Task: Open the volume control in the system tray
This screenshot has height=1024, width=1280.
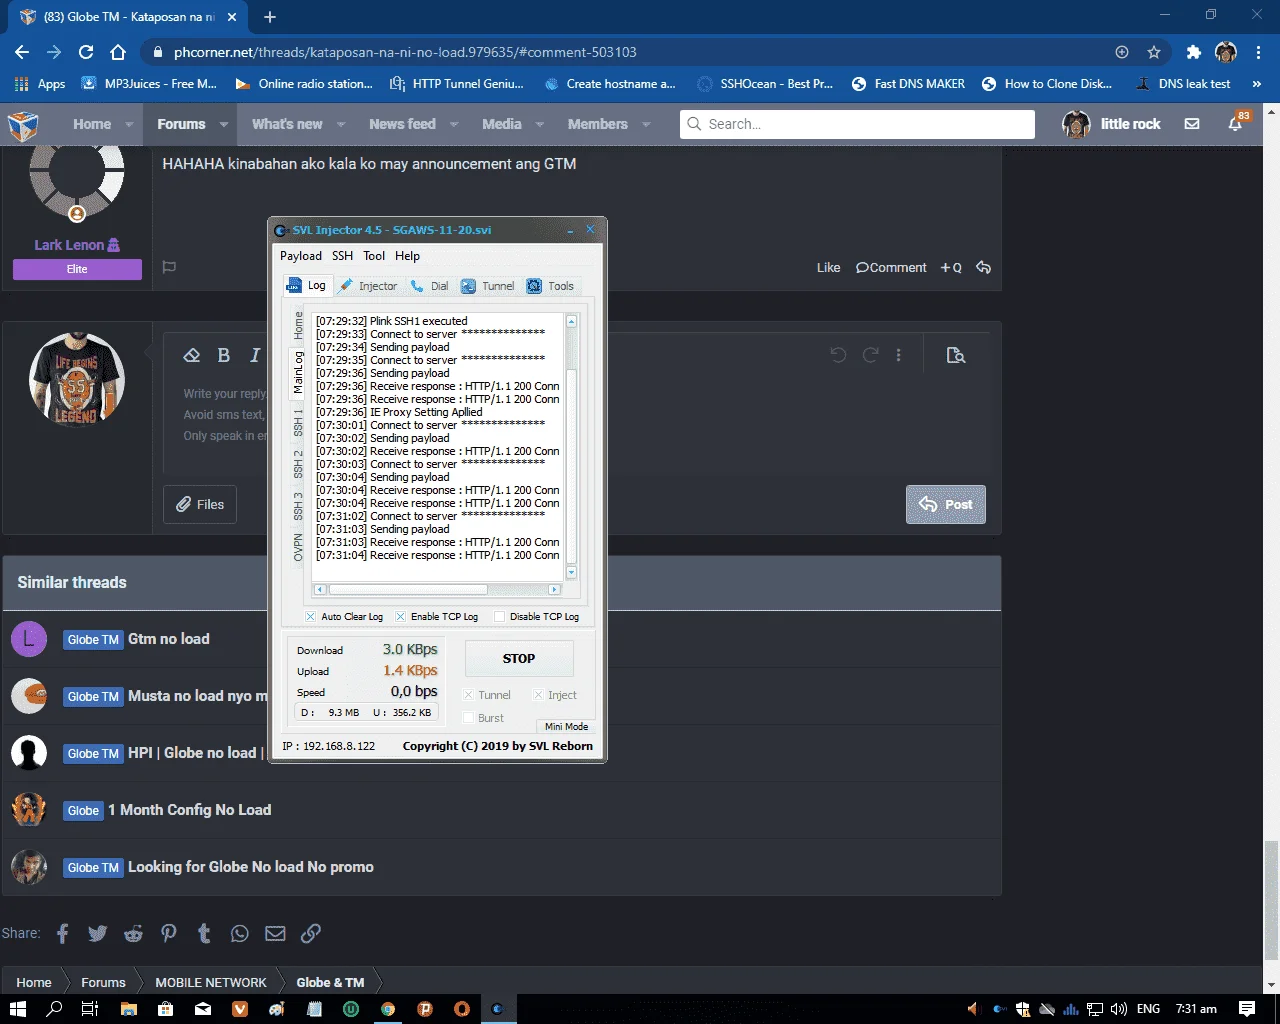Action: [1119, 1008]
